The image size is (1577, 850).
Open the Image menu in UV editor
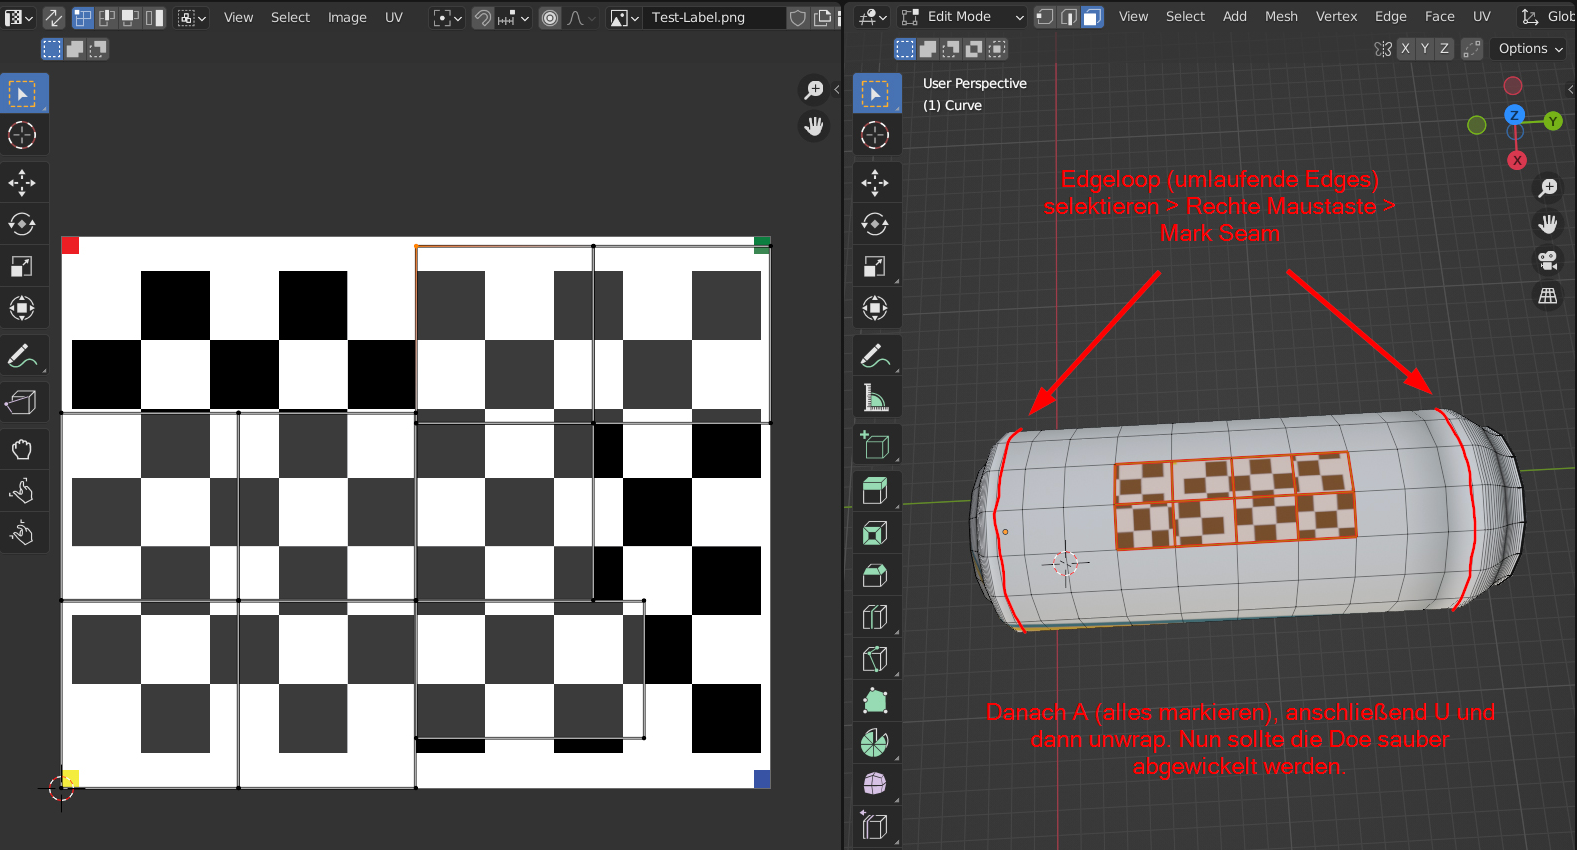[347, 18]
